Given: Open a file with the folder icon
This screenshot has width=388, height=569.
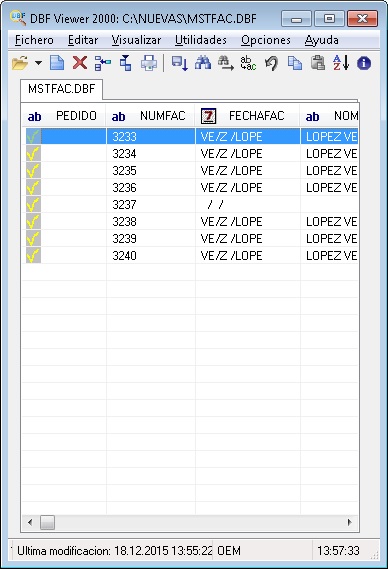Looking at the screenshot, I should 20,63.
